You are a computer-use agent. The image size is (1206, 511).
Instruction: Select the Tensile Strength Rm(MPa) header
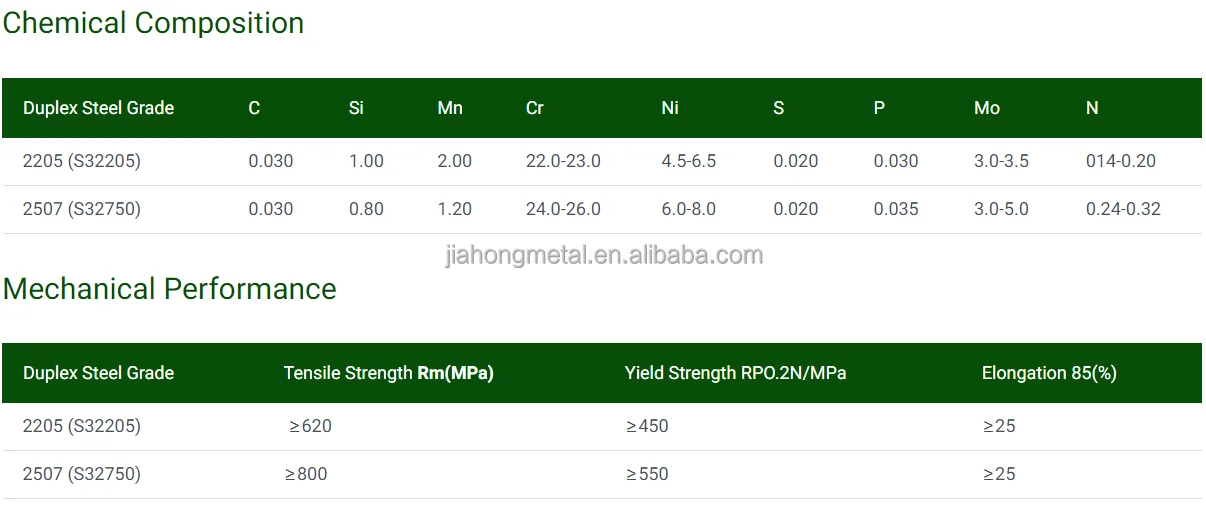click(x=388, y=373)
